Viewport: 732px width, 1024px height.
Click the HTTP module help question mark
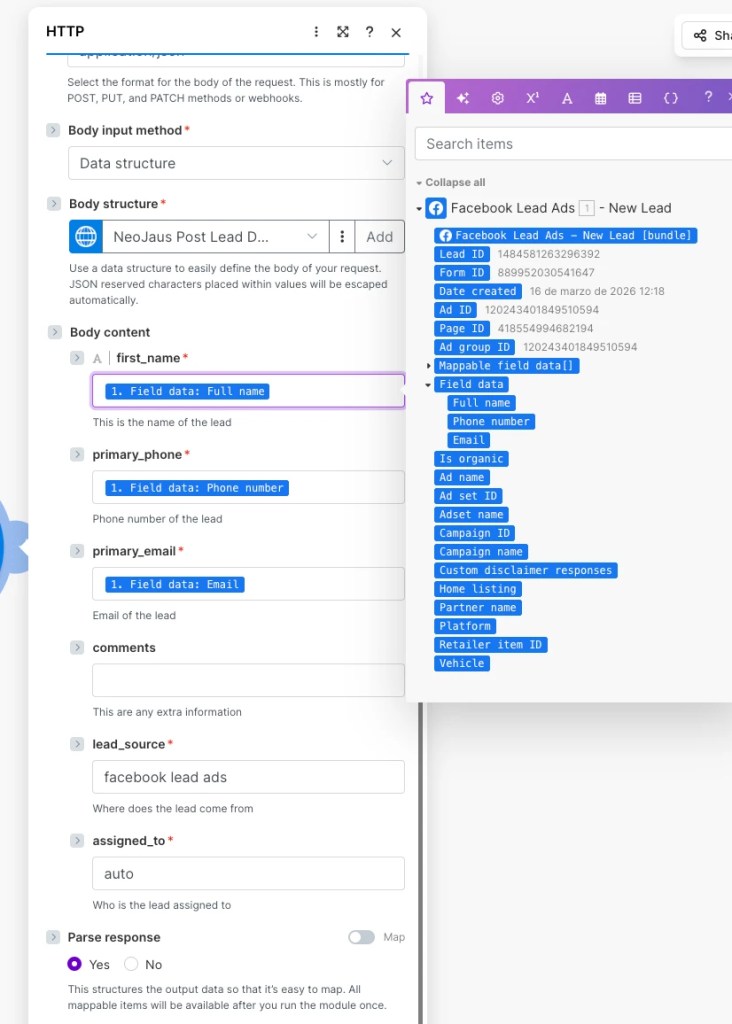tap(370, 32)
